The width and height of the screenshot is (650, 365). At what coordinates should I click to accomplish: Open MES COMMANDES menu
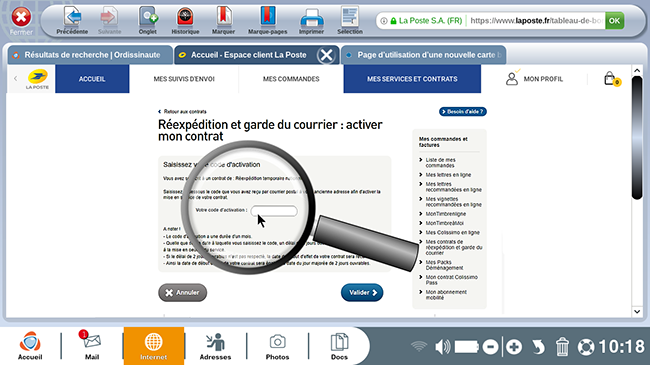(x=291, y=79)
